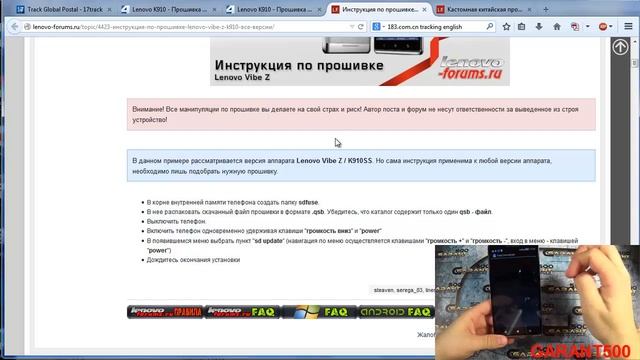Show bookmarks list icon
640x360 pixels.
522,27
